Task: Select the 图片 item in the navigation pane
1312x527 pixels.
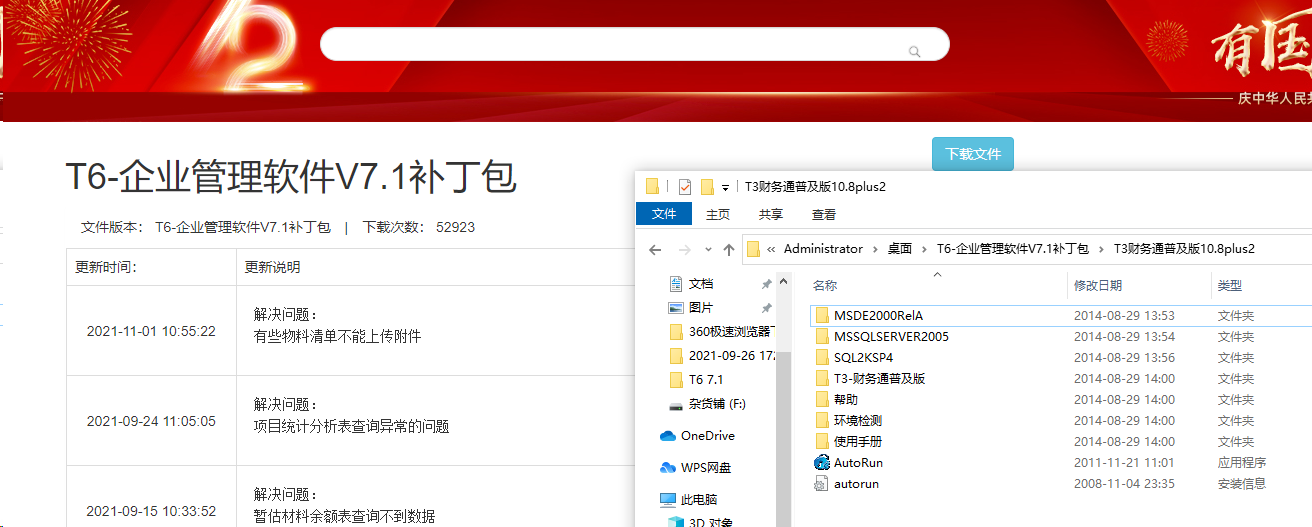Action: 701,308
